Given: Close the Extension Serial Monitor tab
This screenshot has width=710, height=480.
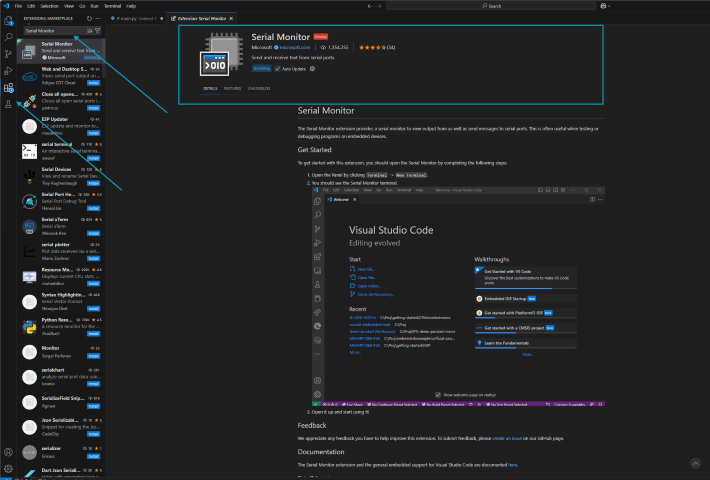Looking at the screenshot, I should [231, 19].
